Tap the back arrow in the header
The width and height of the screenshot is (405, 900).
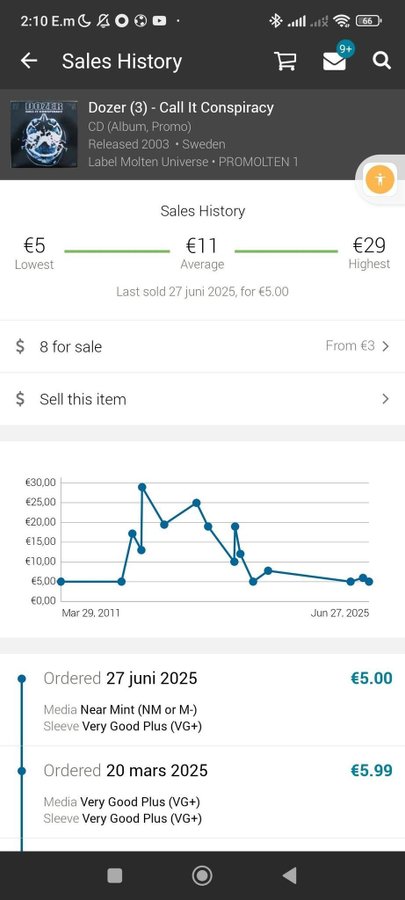point(29,61)
